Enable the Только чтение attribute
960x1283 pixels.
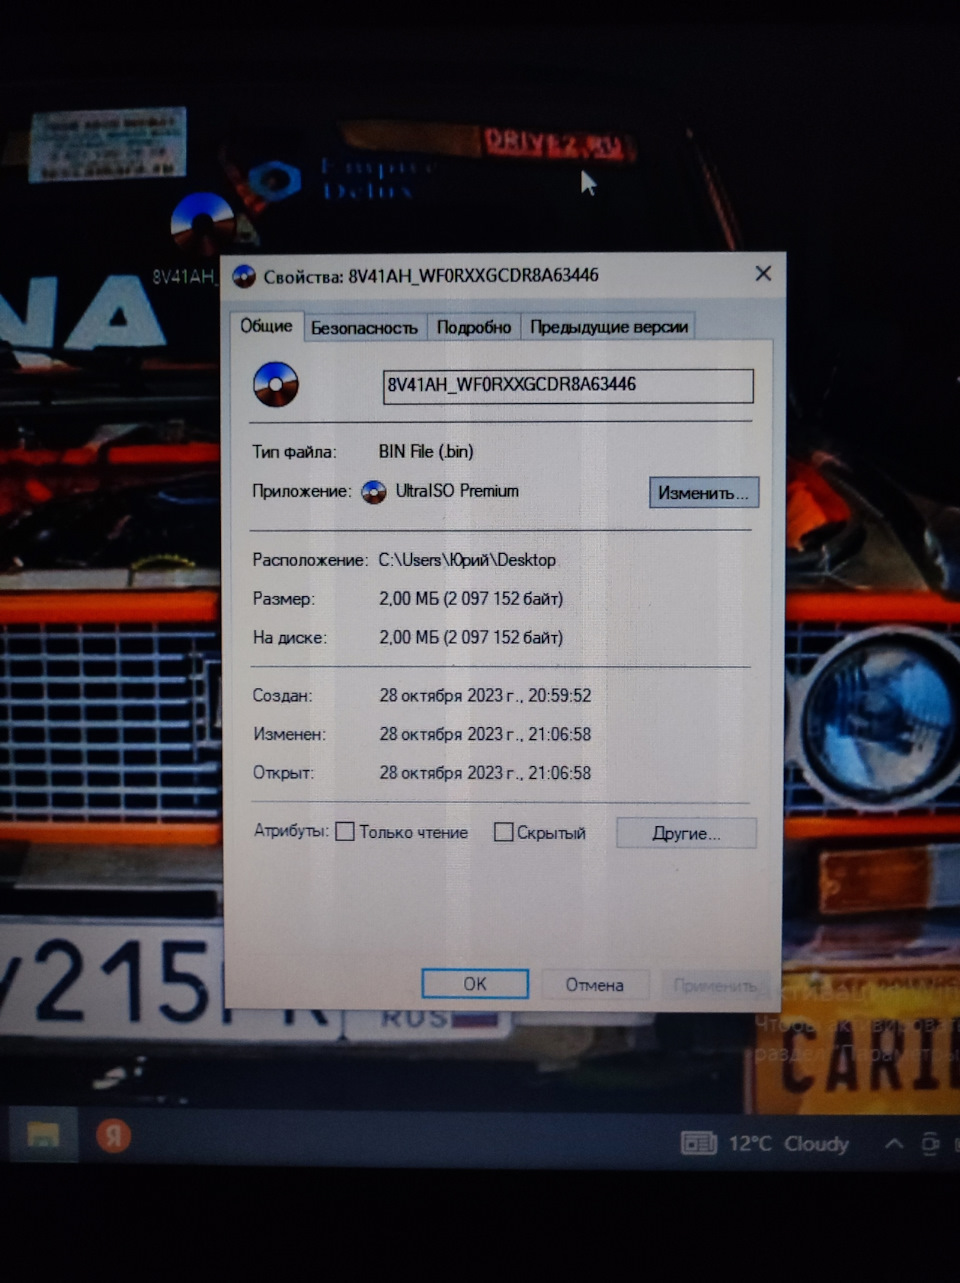click(x=344, y=831)
